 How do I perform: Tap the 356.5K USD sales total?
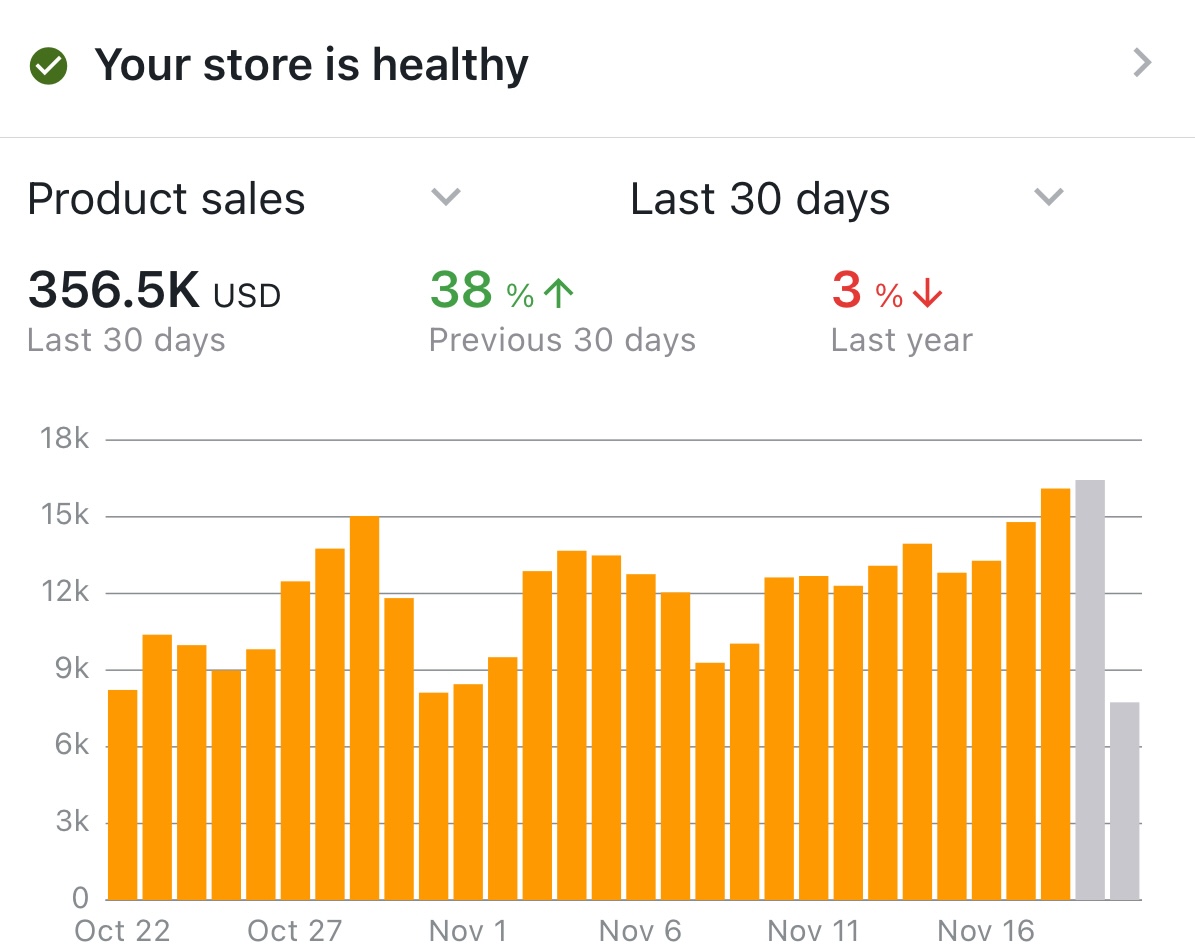point(154,291)
